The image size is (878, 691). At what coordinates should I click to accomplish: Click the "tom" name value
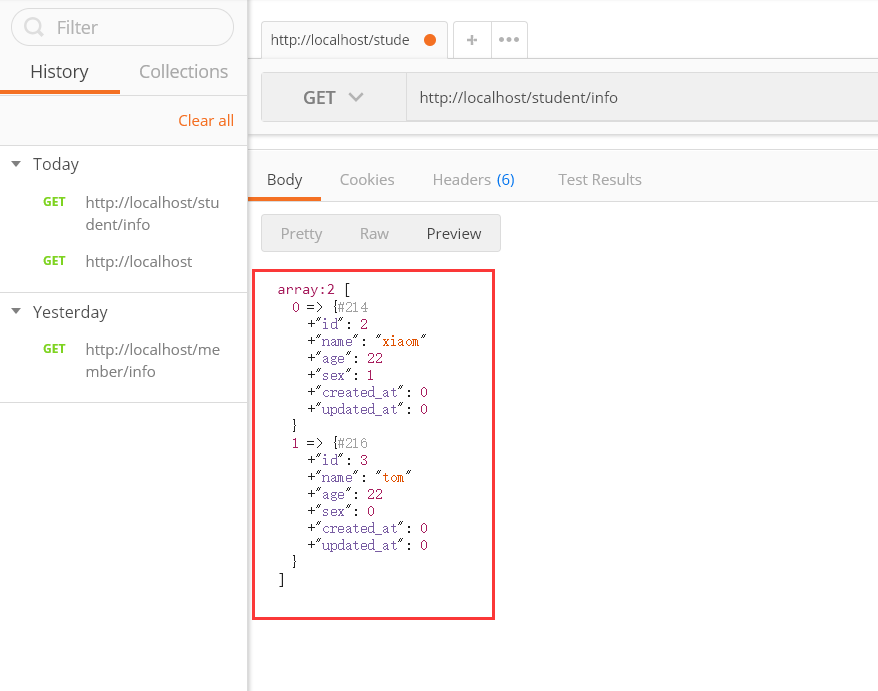tap(393, 477)
